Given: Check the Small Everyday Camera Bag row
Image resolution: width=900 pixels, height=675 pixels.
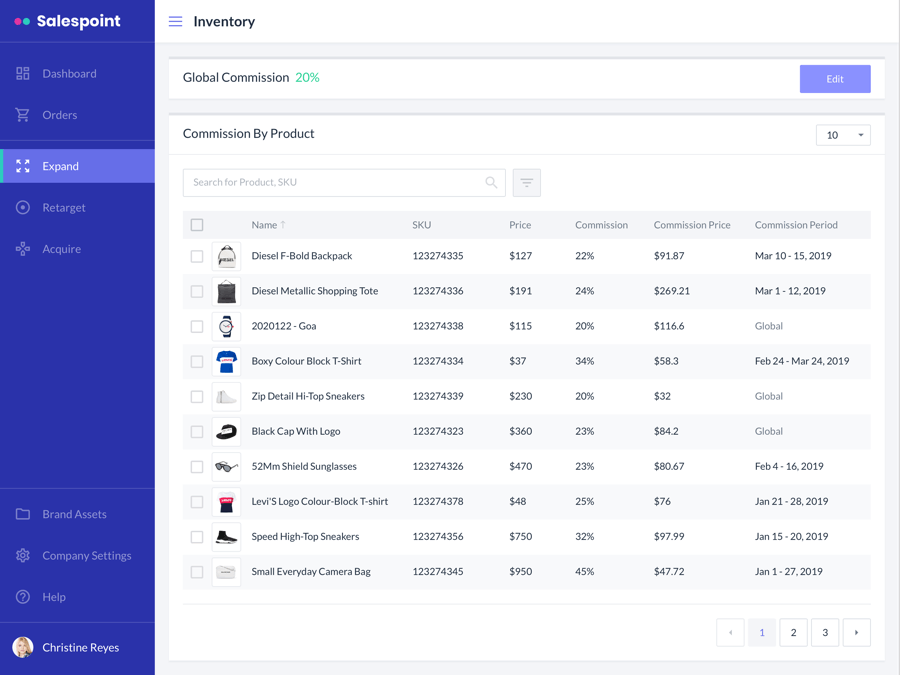Looking at the screenshot, I should [197, 571].
